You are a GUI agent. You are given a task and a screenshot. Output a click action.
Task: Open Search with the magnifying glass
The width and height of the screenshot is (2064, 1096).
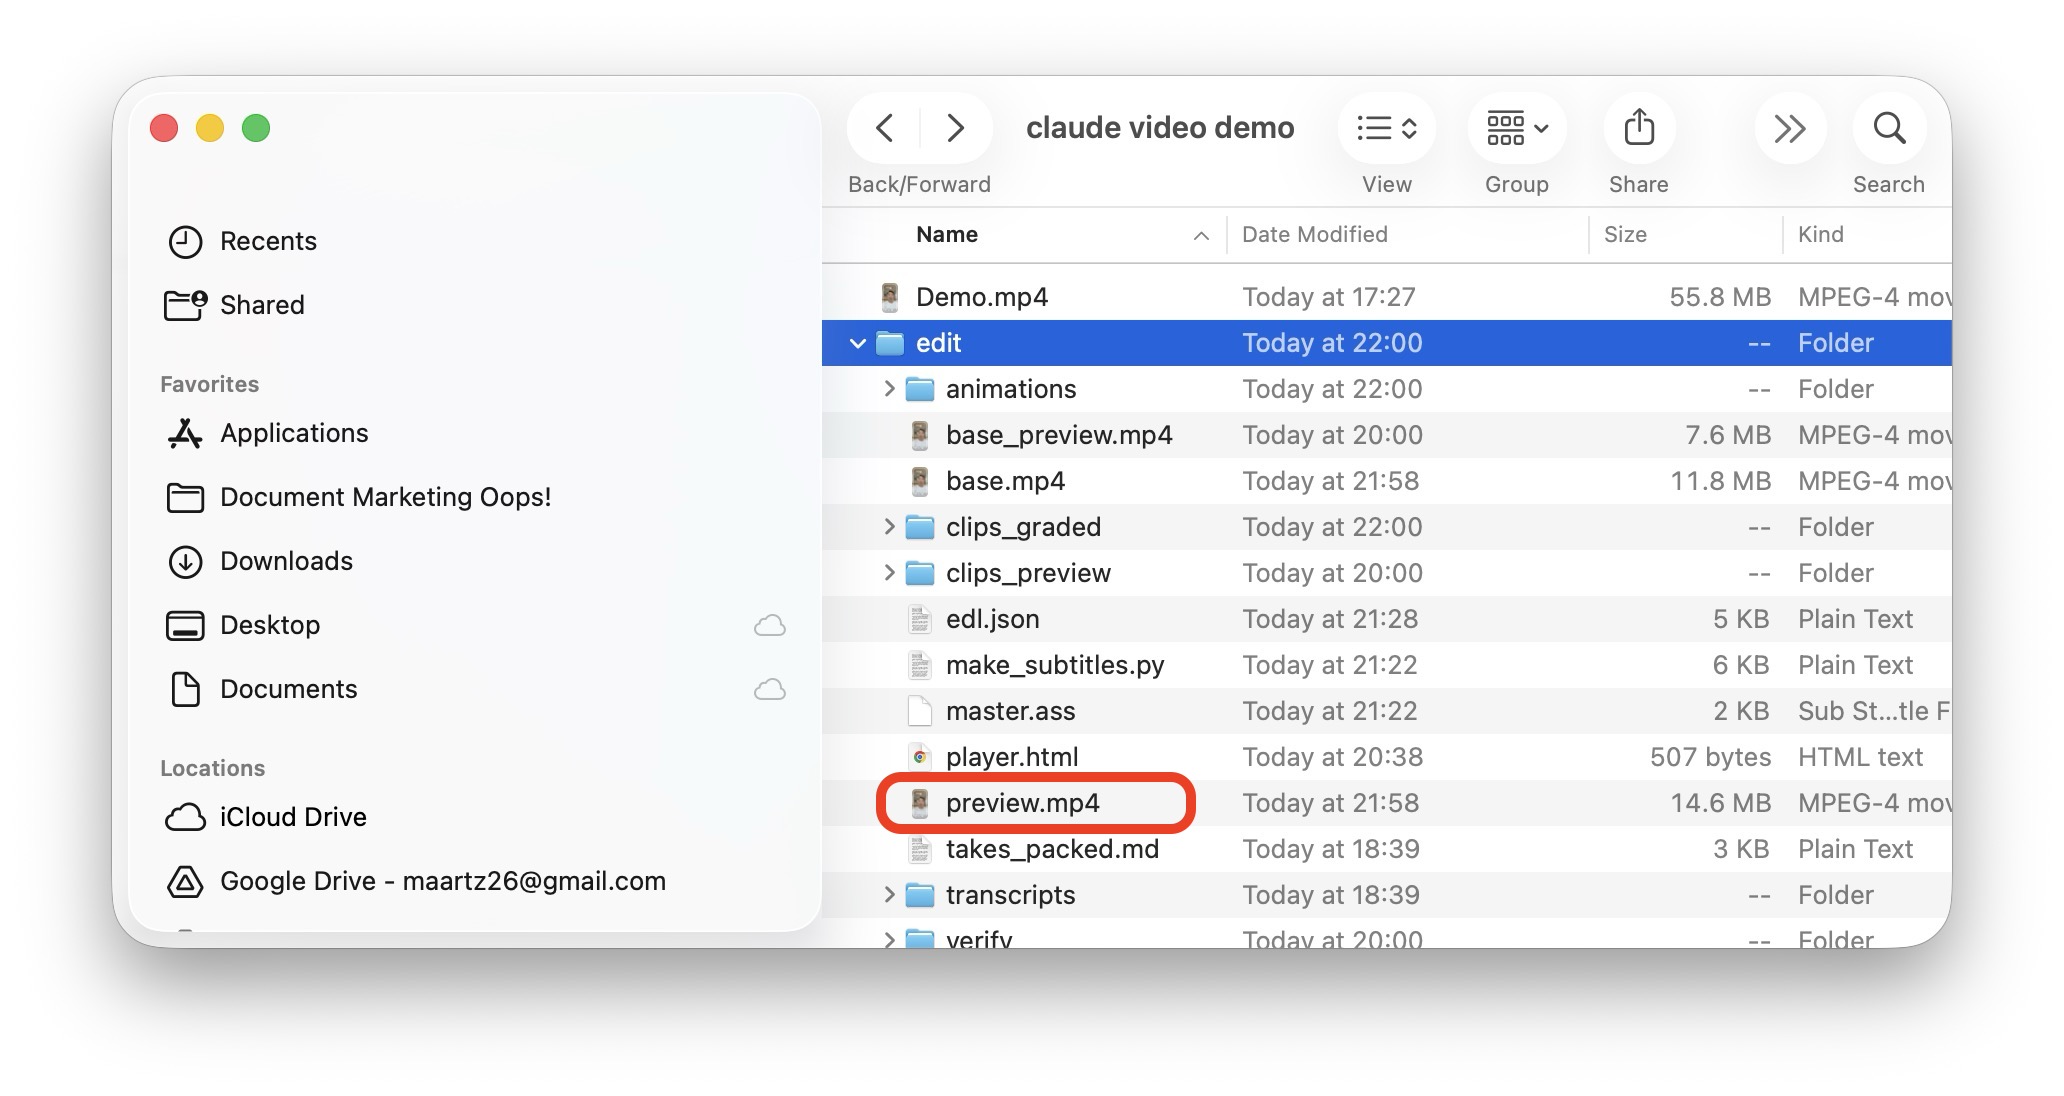pos(1888,128)
